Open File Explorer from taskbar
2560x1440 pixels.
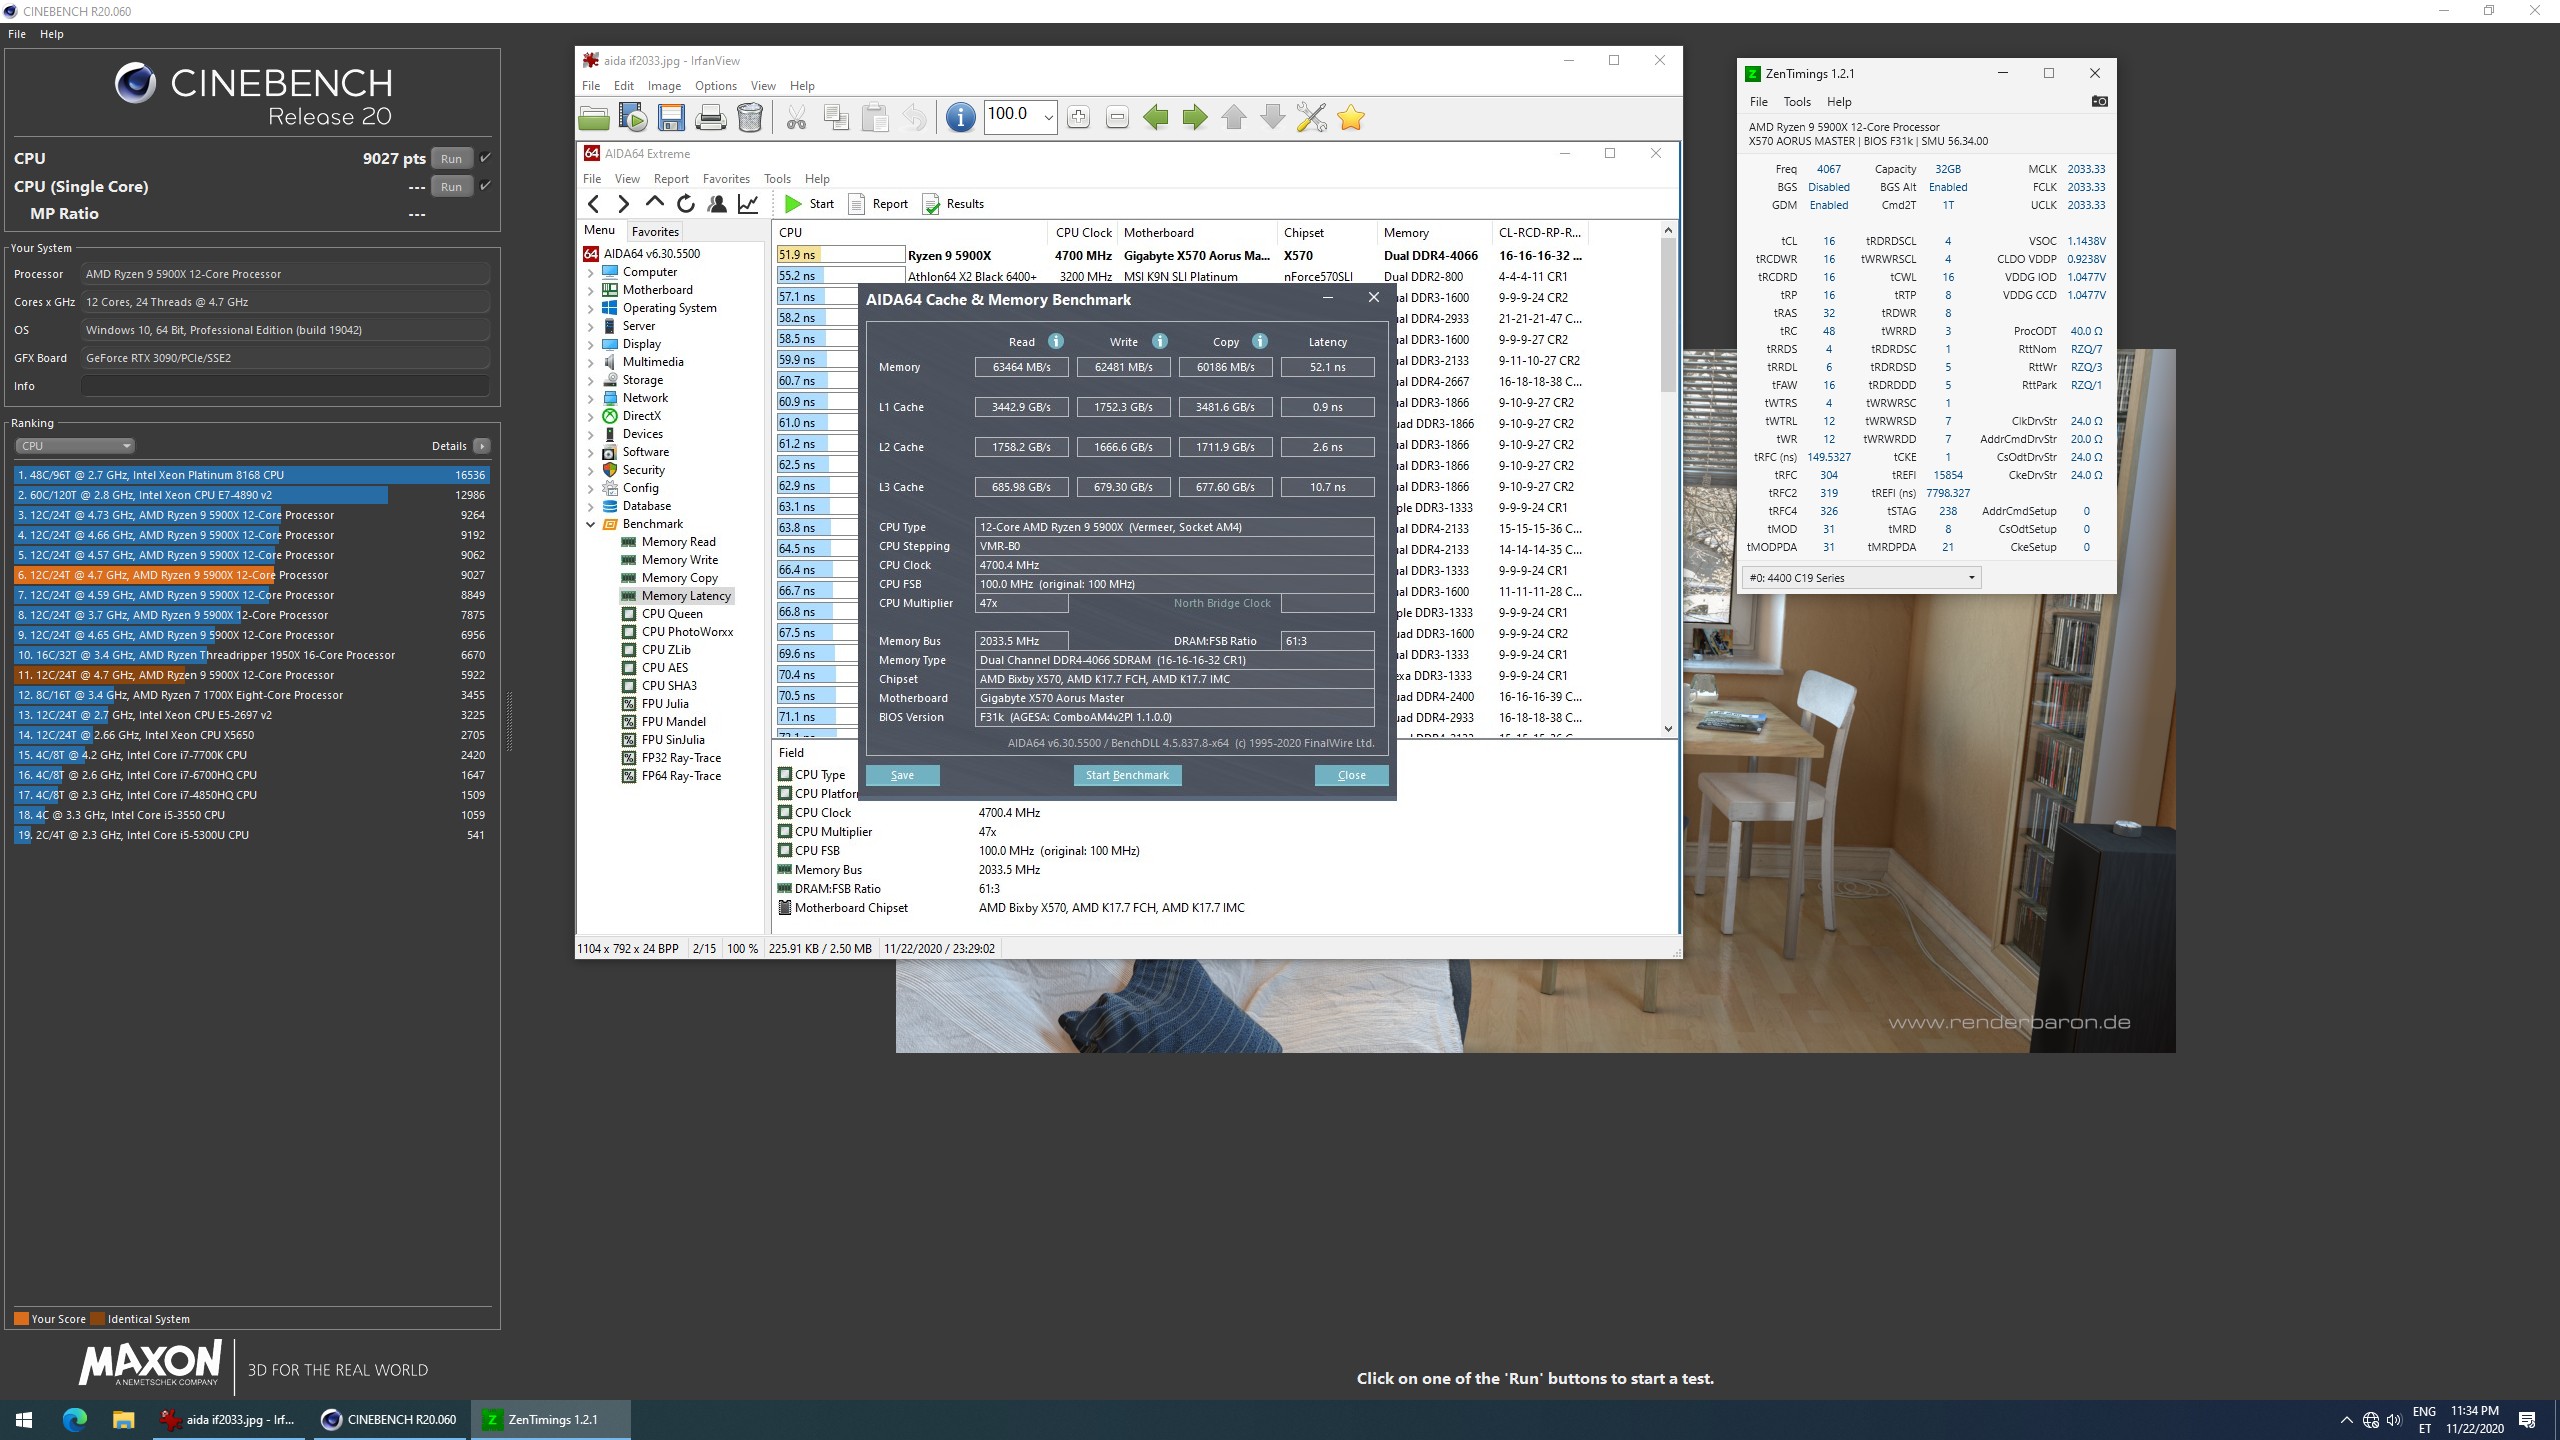point(123,1419)
